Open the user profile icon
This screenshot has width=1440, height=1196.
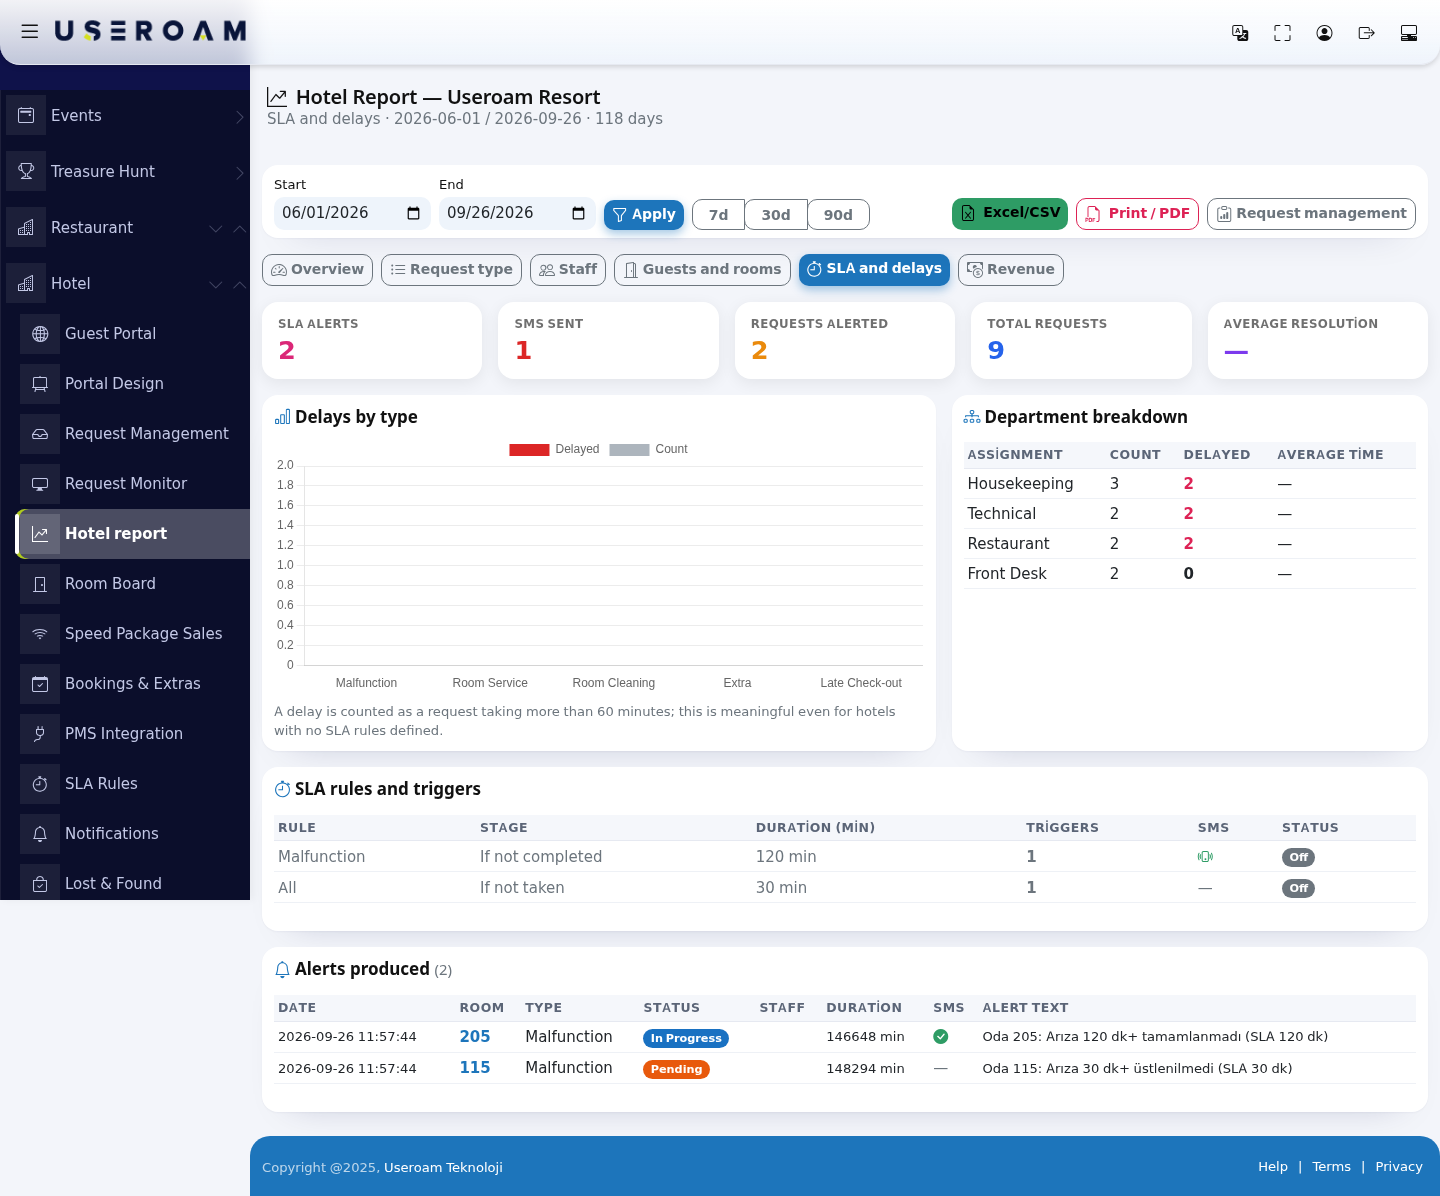(1324, 33)
